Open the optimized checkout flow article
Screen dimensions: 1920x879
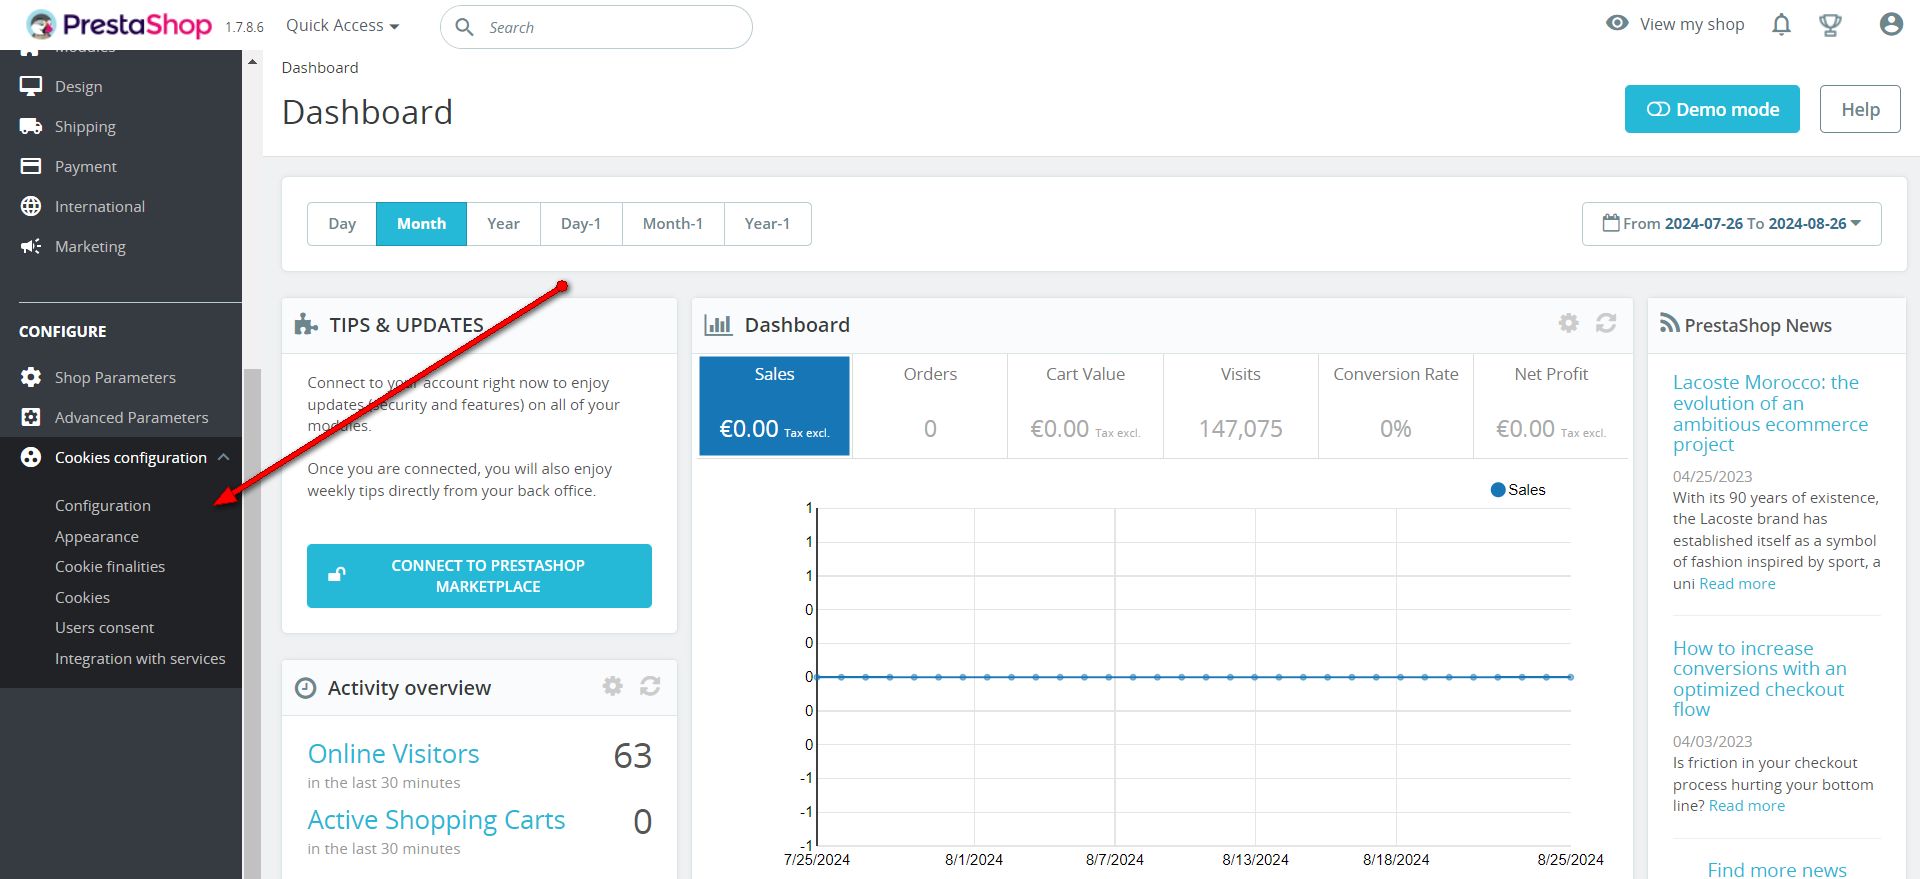pos(1759,679)
